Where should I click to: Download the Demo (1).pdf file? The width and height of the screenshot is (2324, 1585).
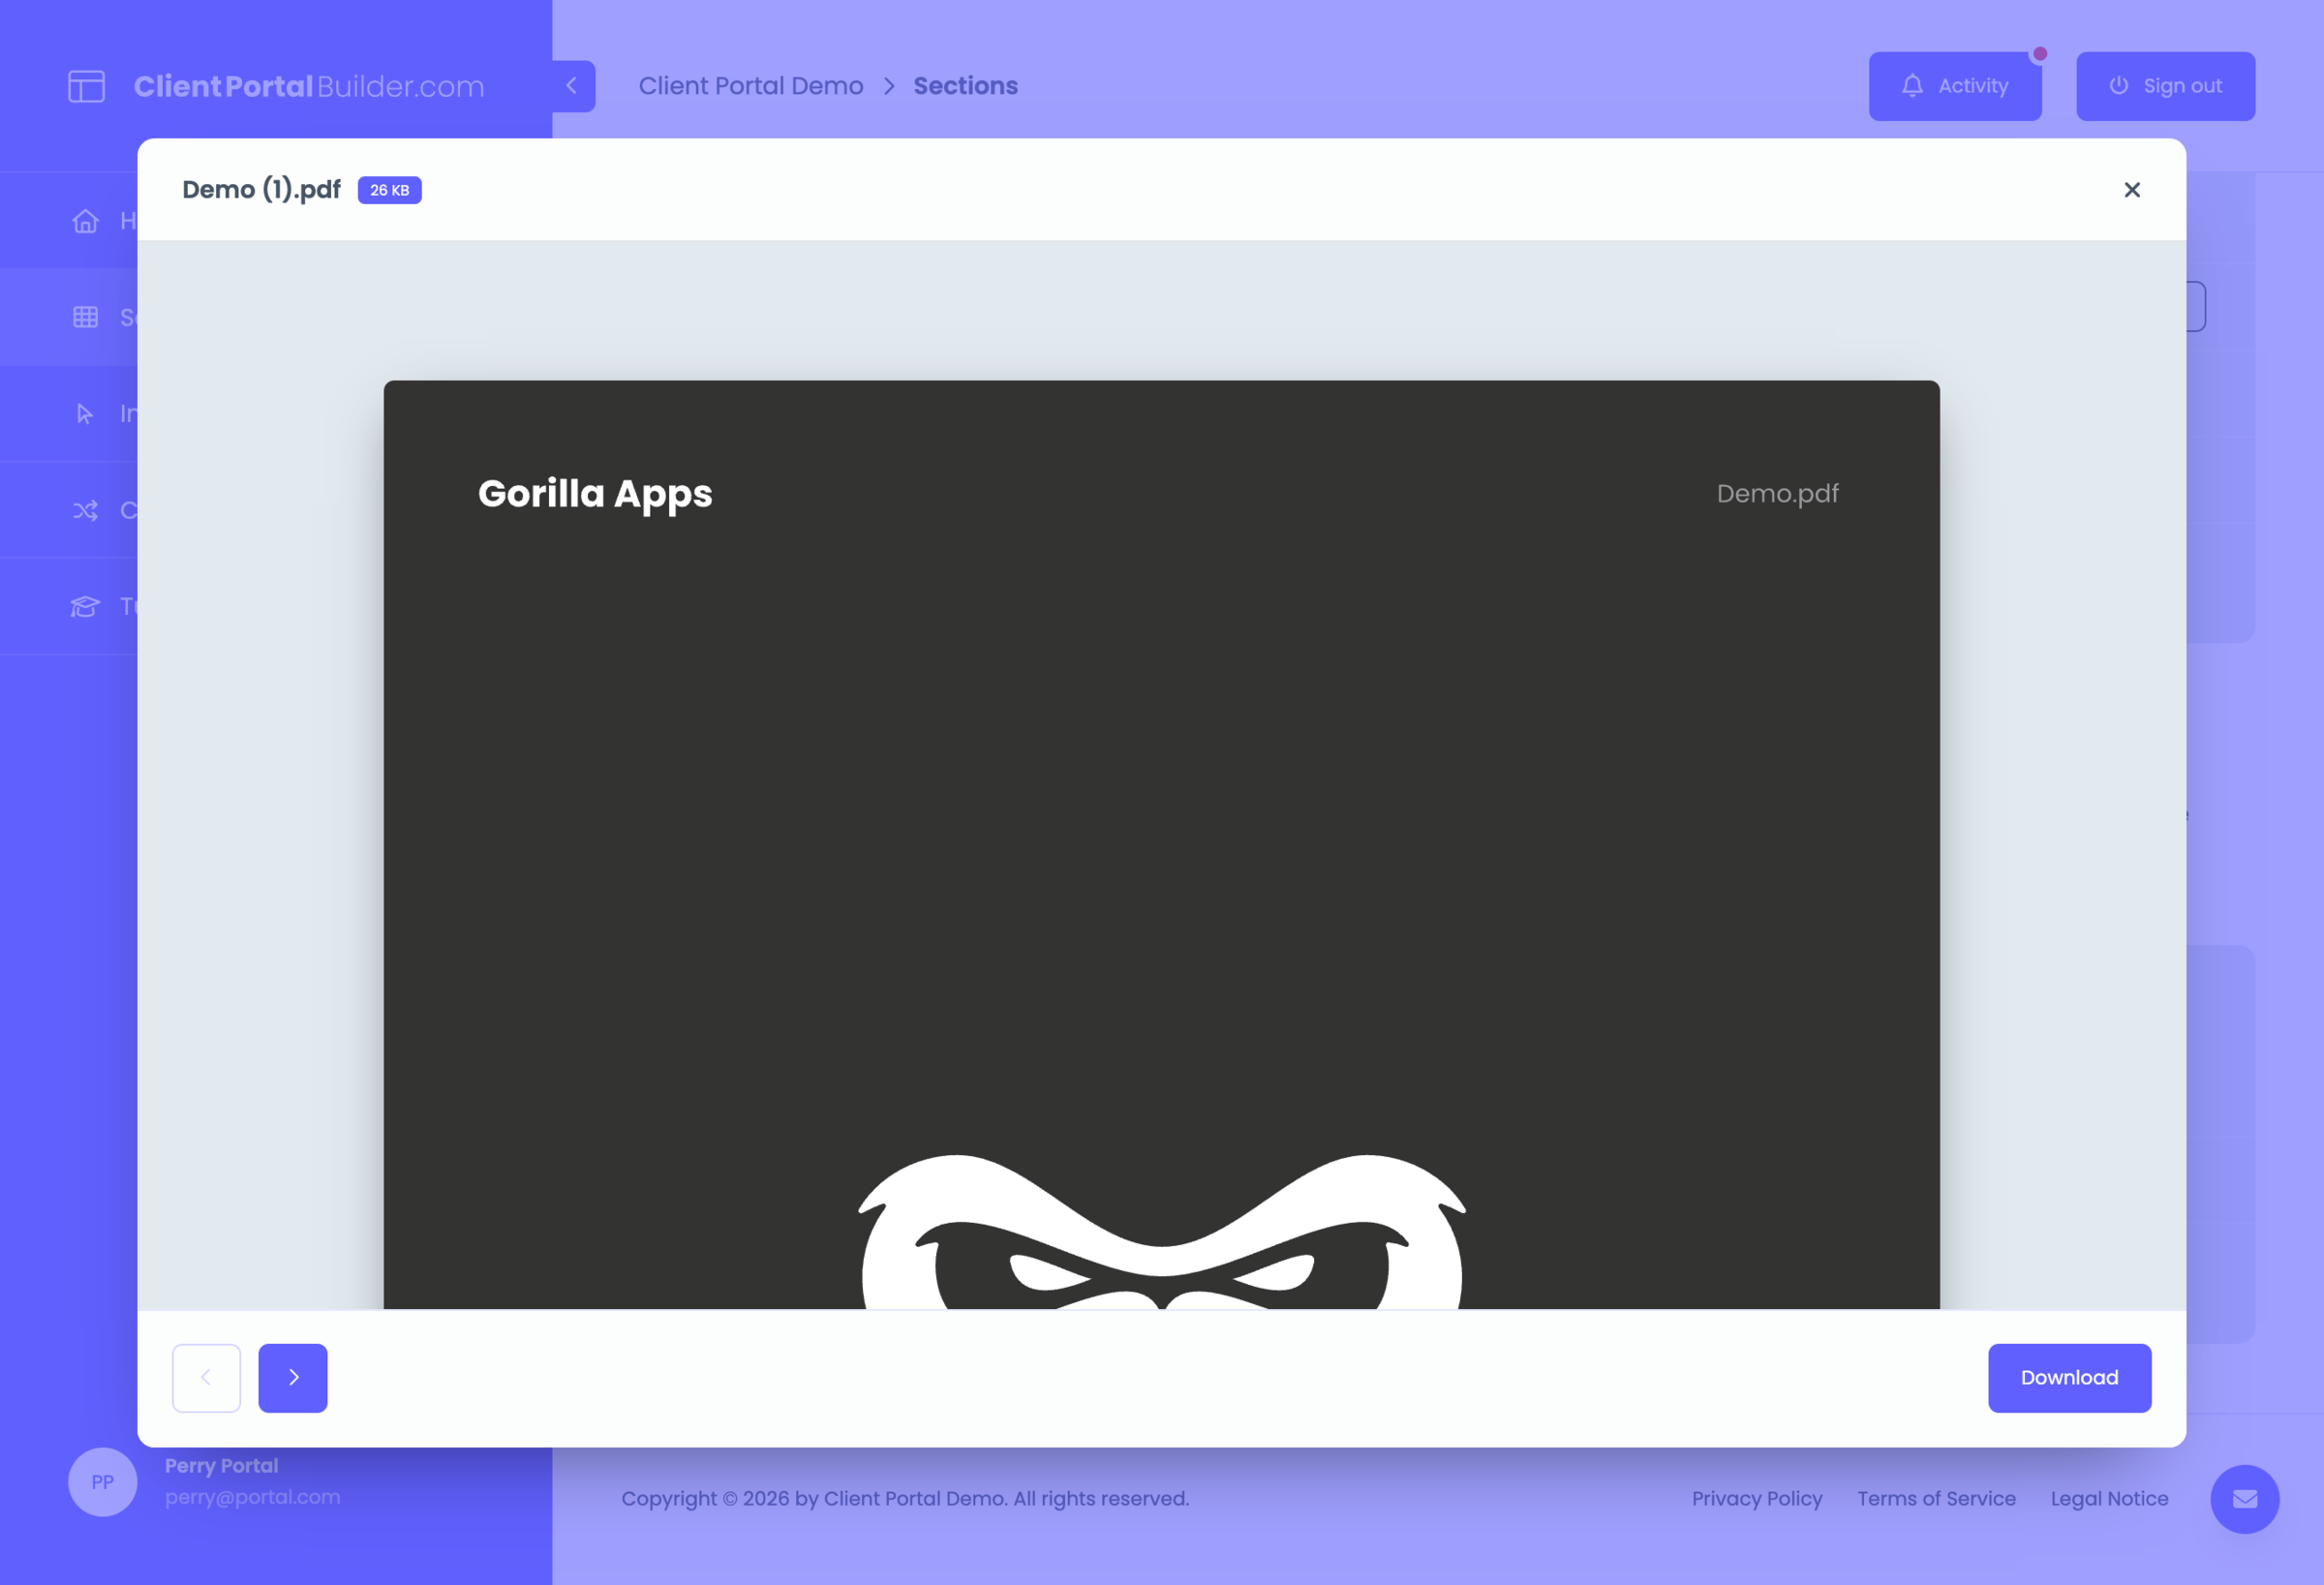2068,1377
